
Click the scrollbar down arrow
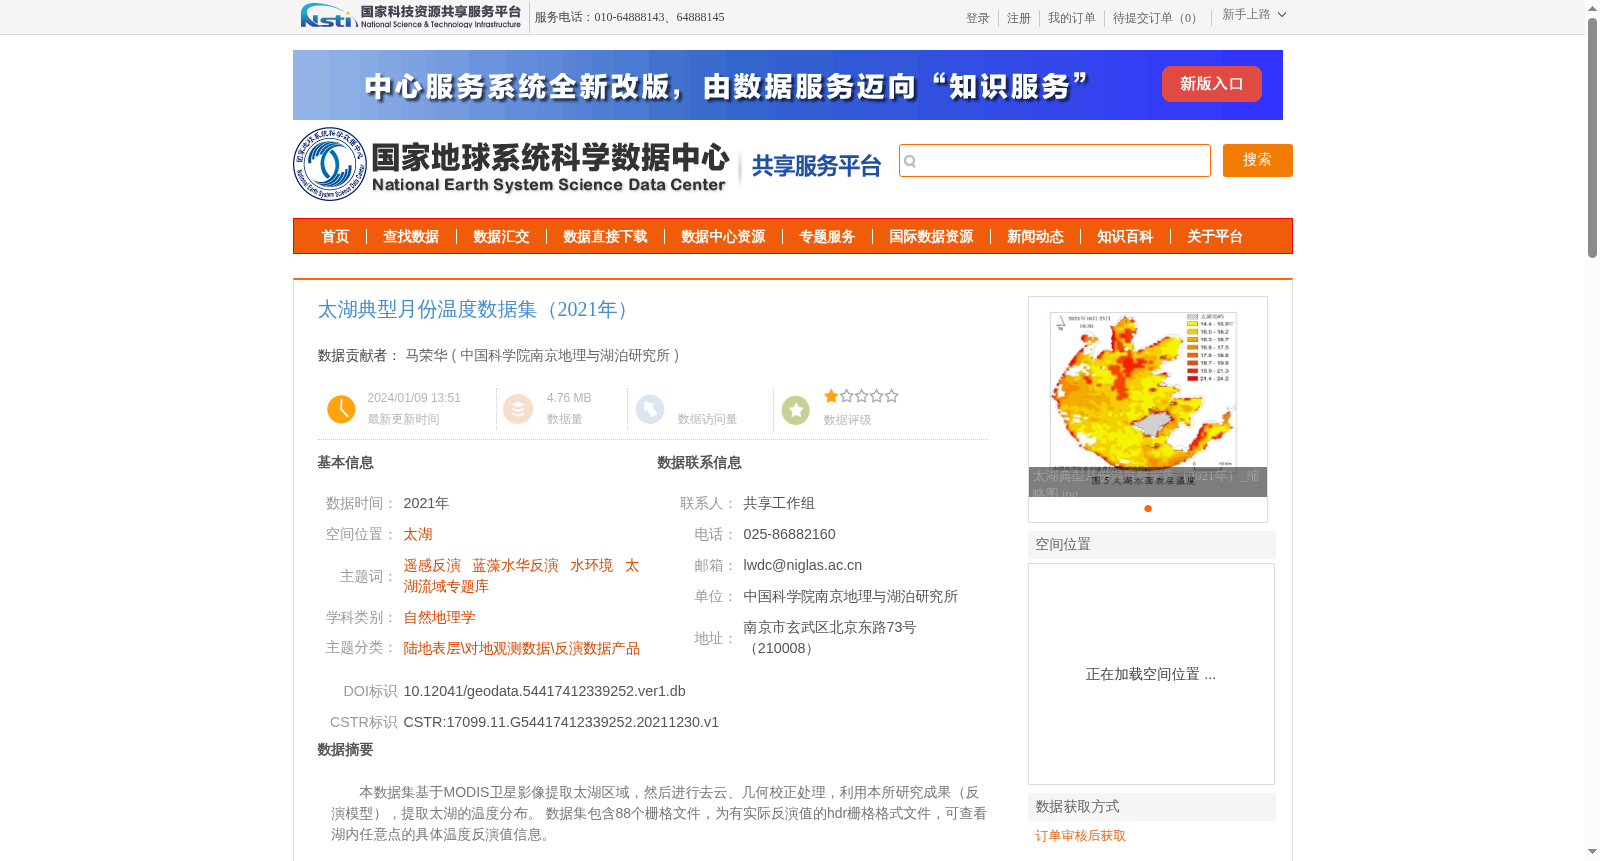[1592, 852]
